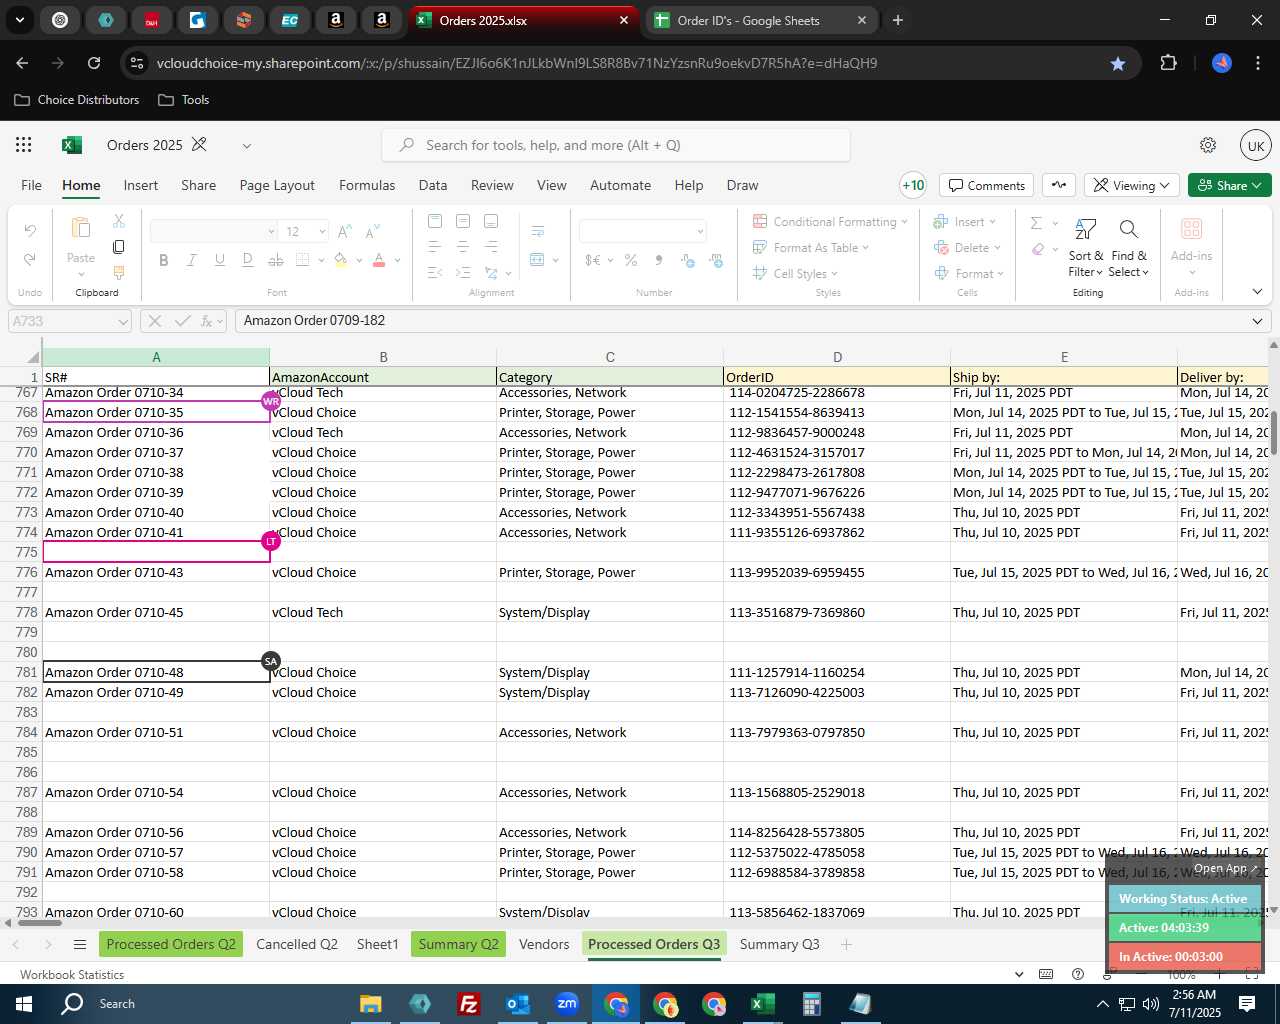Image resolution: width=1280 pixels, height=1024 pixels.
Task: Click the Search for tools box
Action: coord(616,145)
